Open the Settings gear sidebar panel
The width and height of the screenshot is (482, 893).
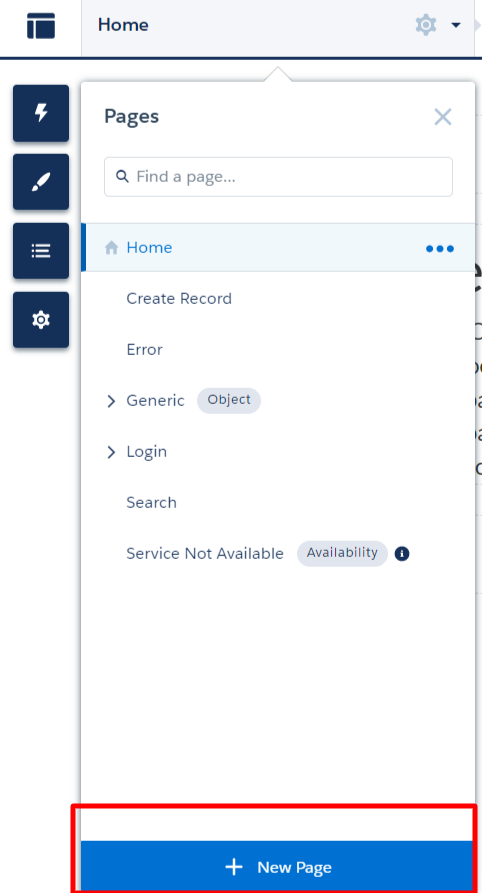click(41, 319)
